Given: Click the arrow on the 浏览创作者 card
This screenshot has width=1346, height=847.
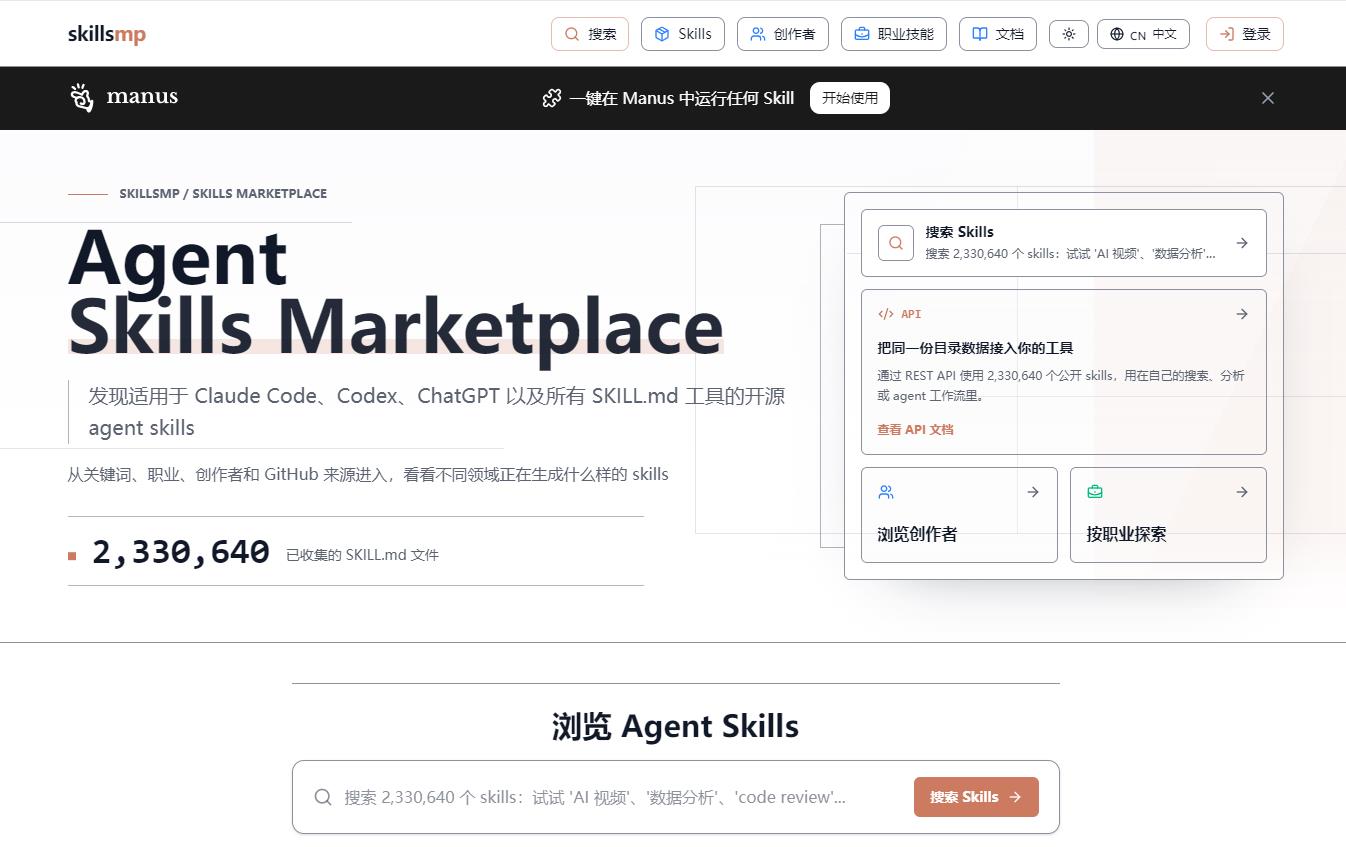Looking at the screenshot, I should tap(1033, 492).
